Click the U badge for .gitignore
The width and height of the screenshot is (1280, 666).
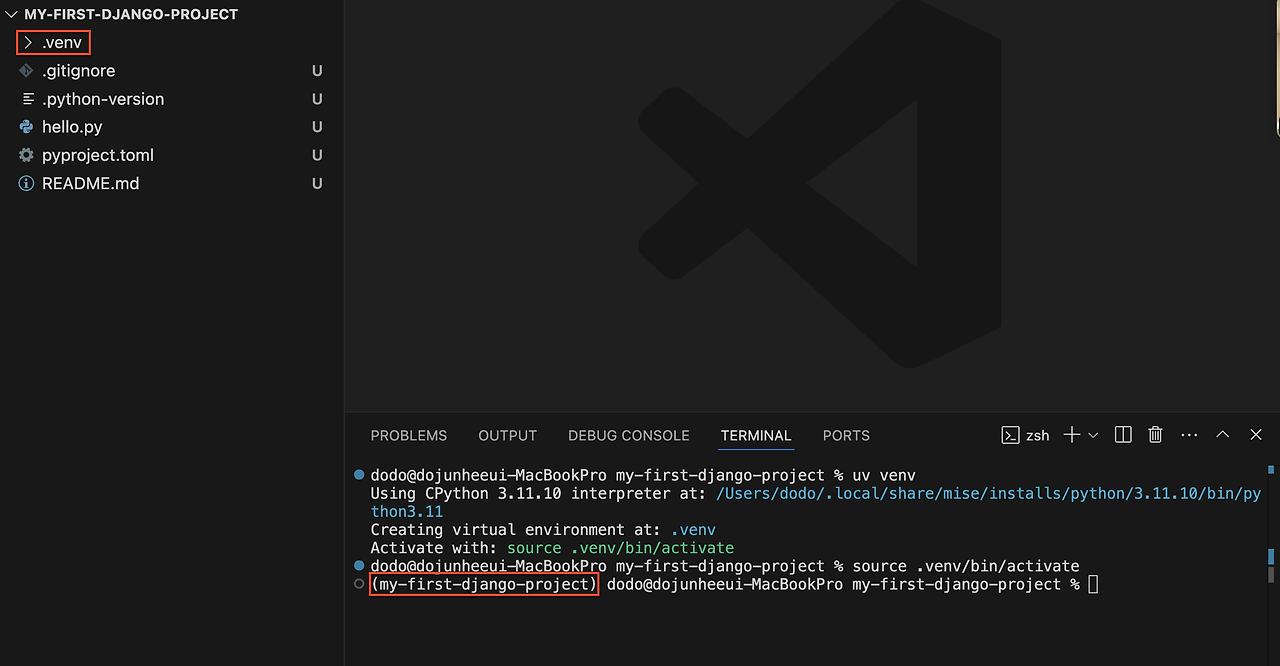click(x=317, y=71)
